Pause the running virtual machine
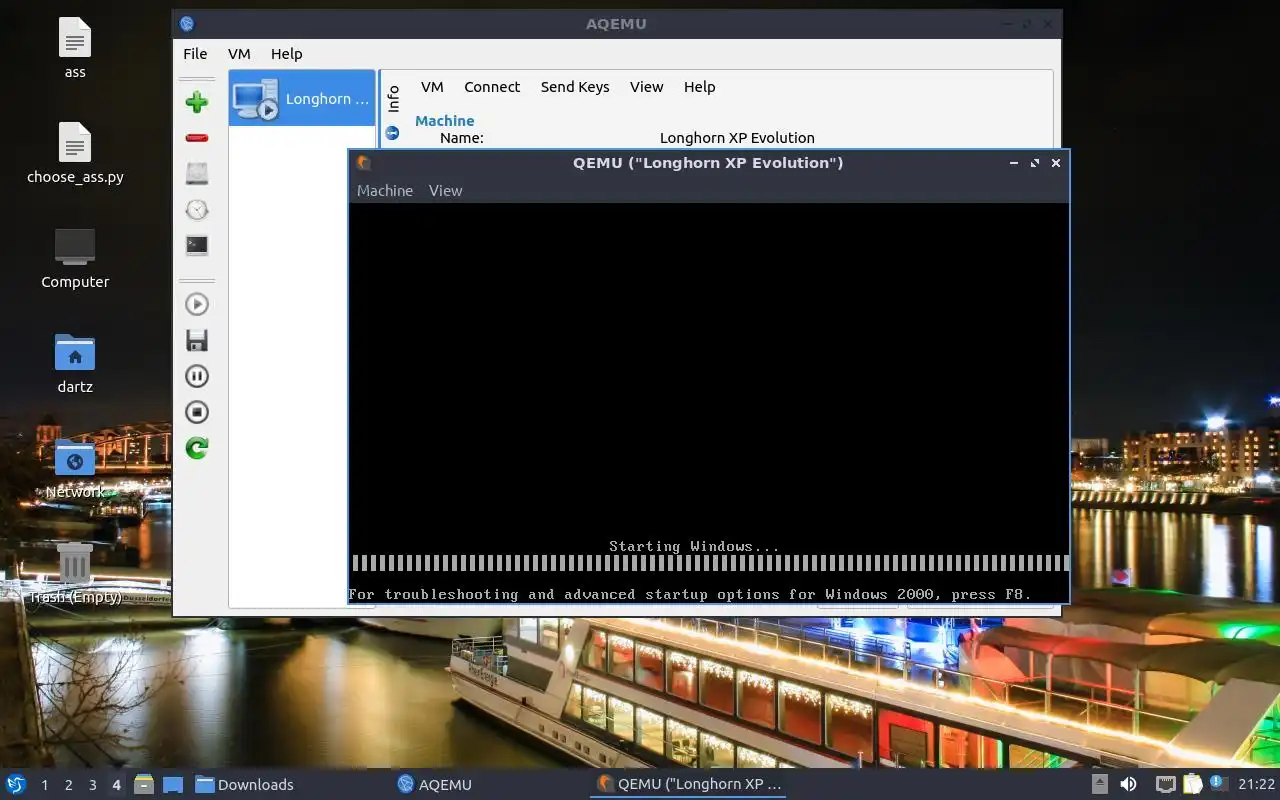The height and width of the screenshot is (800, 1280). [x=197, y=377]
